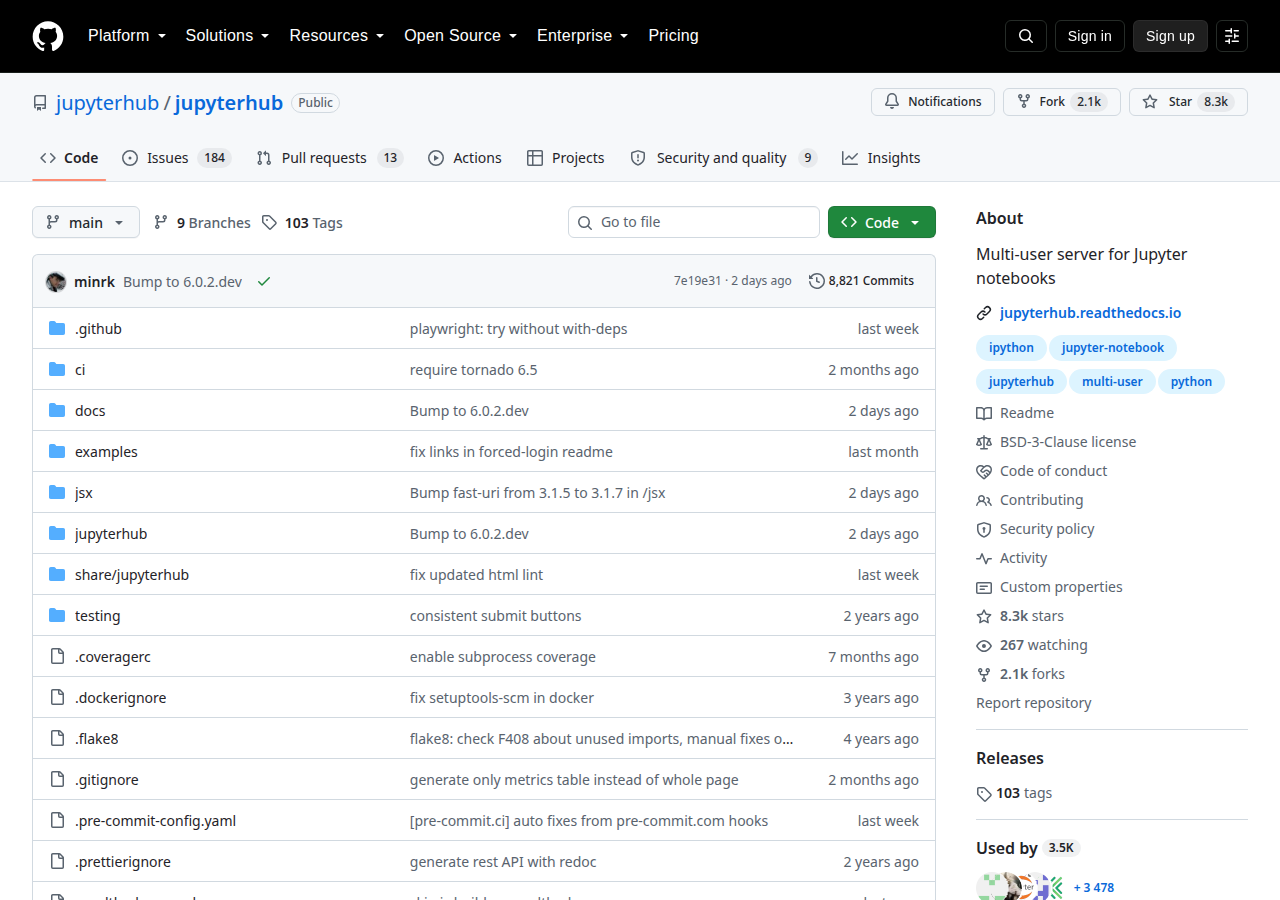This screenshot has height=900, width=1280.
Task: Click the book icon next to Readme
Action: pos(984,413)
